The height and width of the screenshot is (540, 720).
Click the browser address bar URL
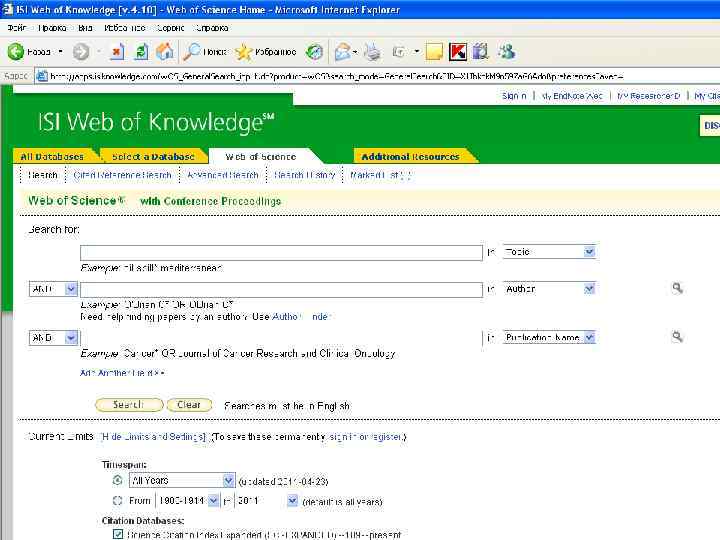(x=336, y=76)
